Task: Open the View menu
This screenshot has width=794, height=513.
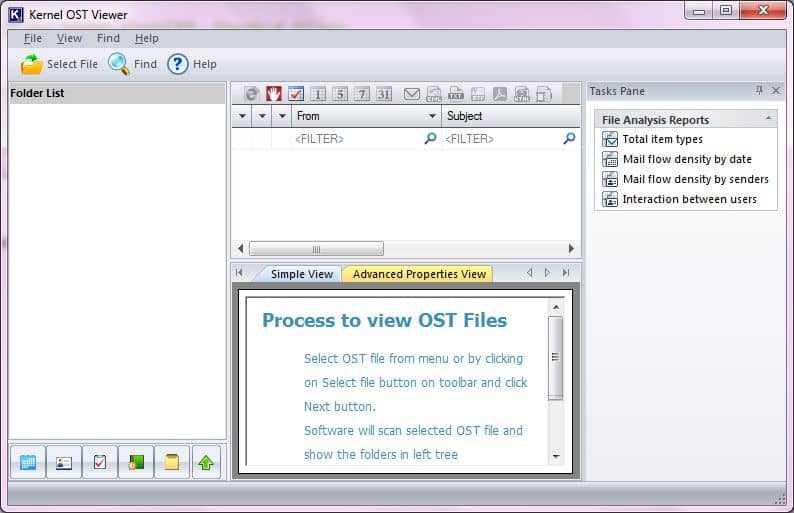Action: click(x=69, y=38)
